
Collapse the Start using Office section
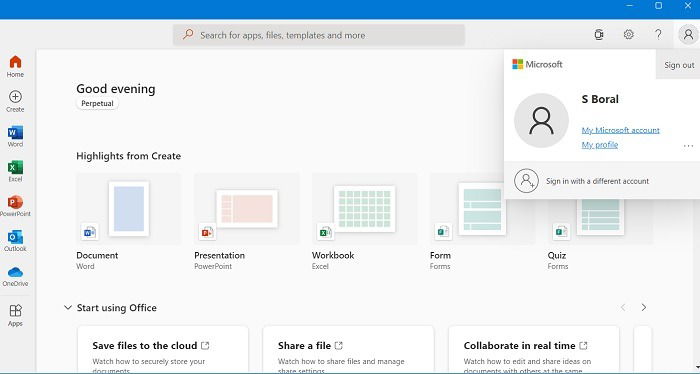(x=67, y=308)
